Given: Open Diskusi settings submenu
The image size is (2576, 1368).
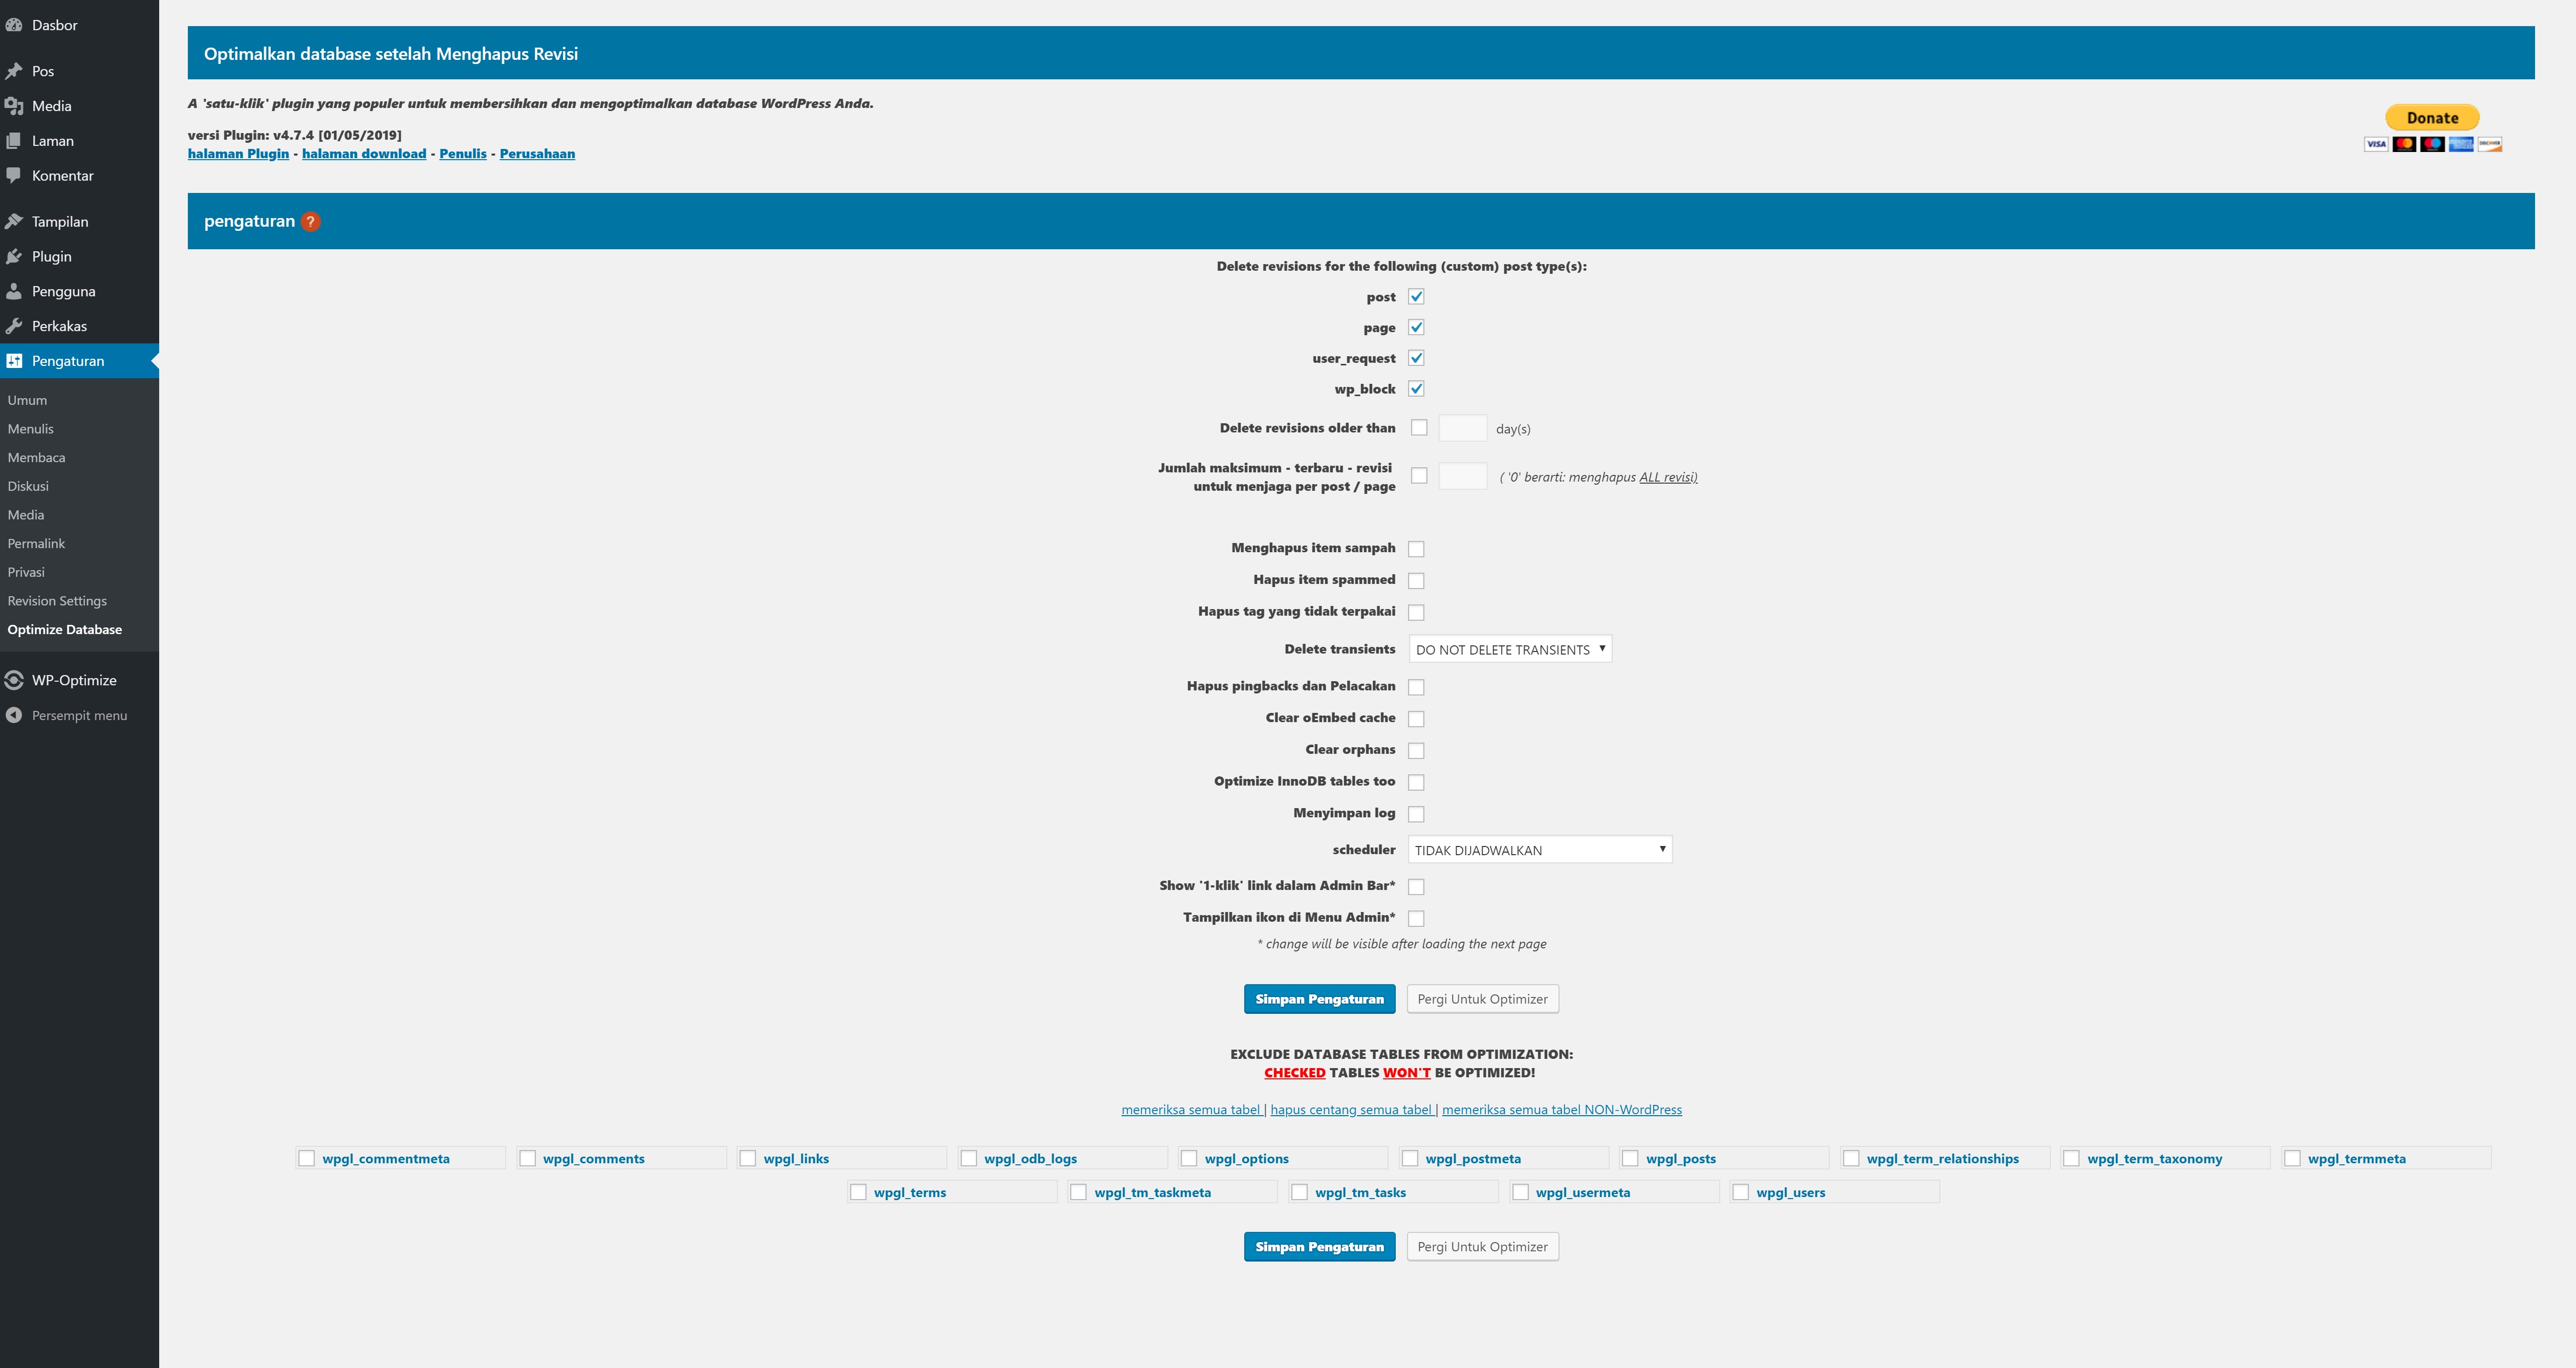Looking at the screenshot, I should [x=28, y=486].
